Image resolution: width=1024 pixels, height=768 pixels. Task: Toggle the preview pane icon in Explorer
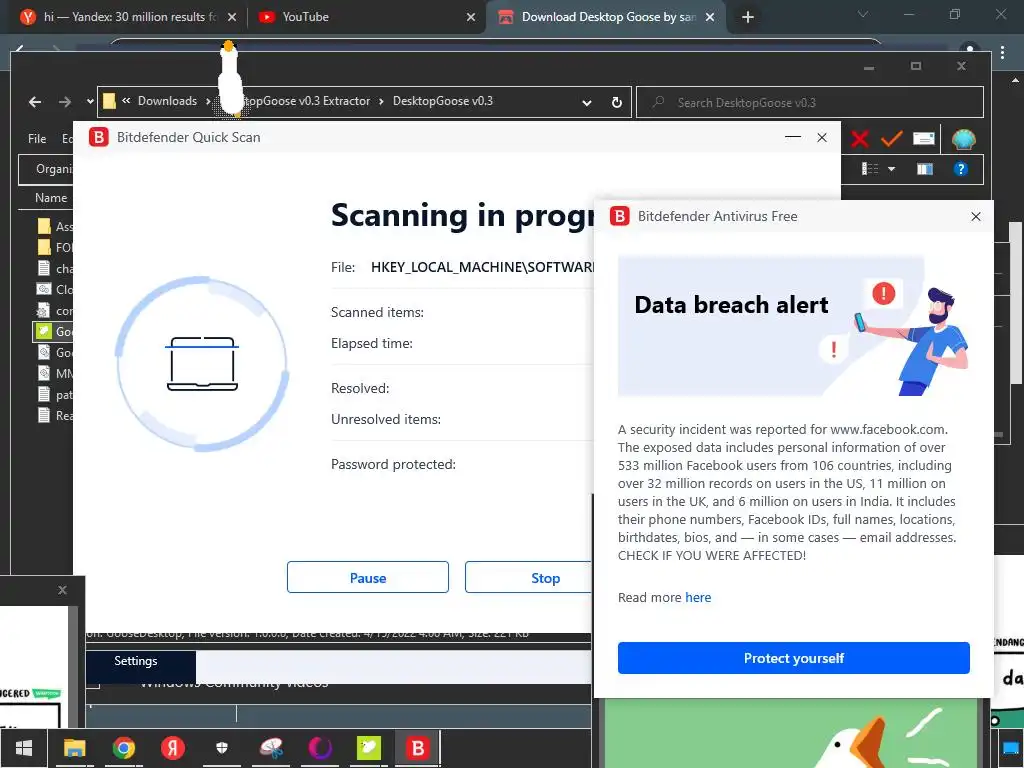[925, 169]
